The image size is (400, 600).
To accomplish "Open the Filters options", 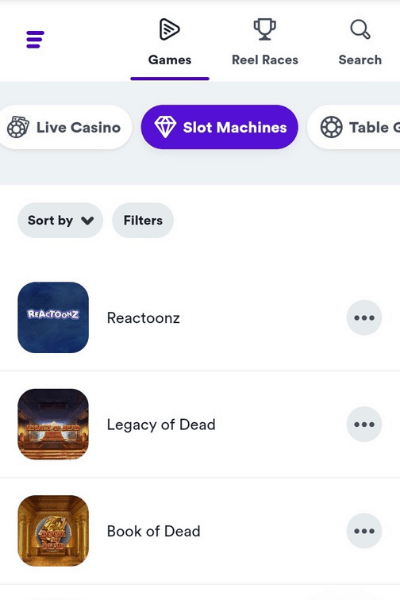I will [143, 220].
